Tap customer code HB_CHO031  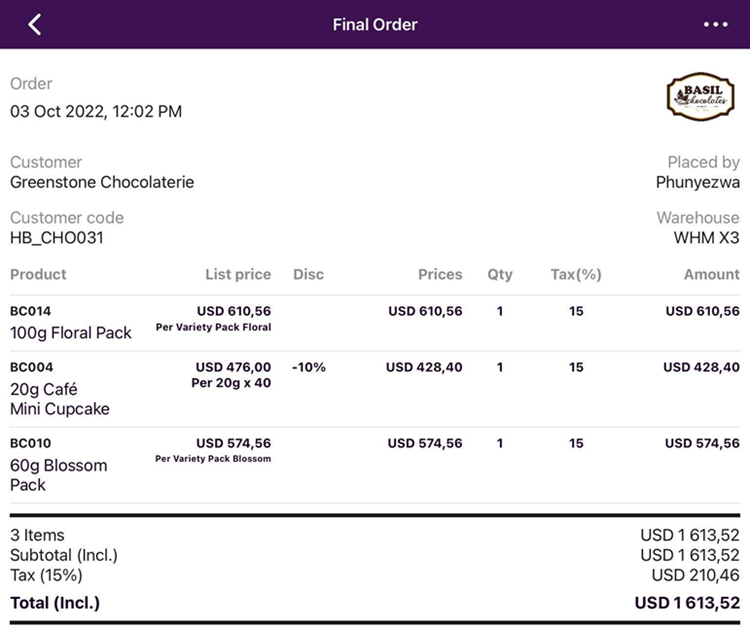tap(57, 238)
